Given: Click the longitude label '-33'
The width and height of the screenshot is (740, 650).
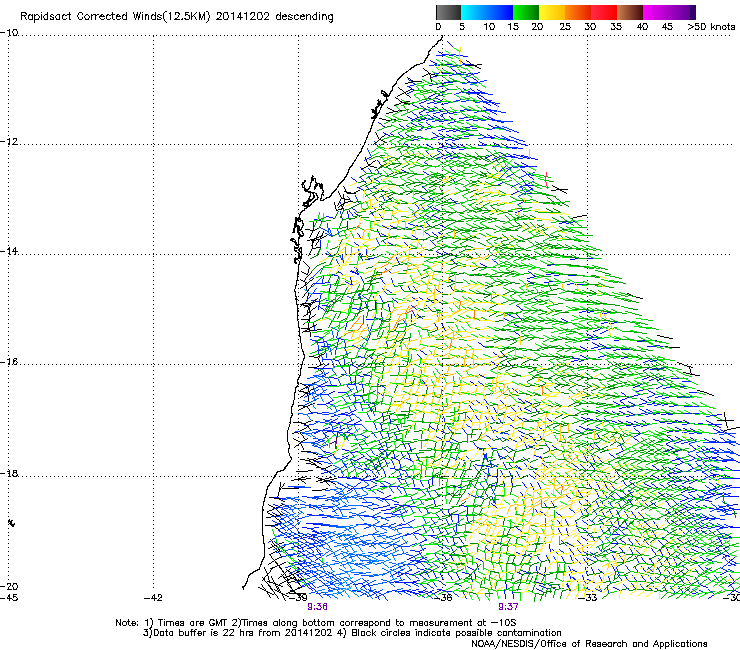Looking at the screenshot, I should (588, 598).
